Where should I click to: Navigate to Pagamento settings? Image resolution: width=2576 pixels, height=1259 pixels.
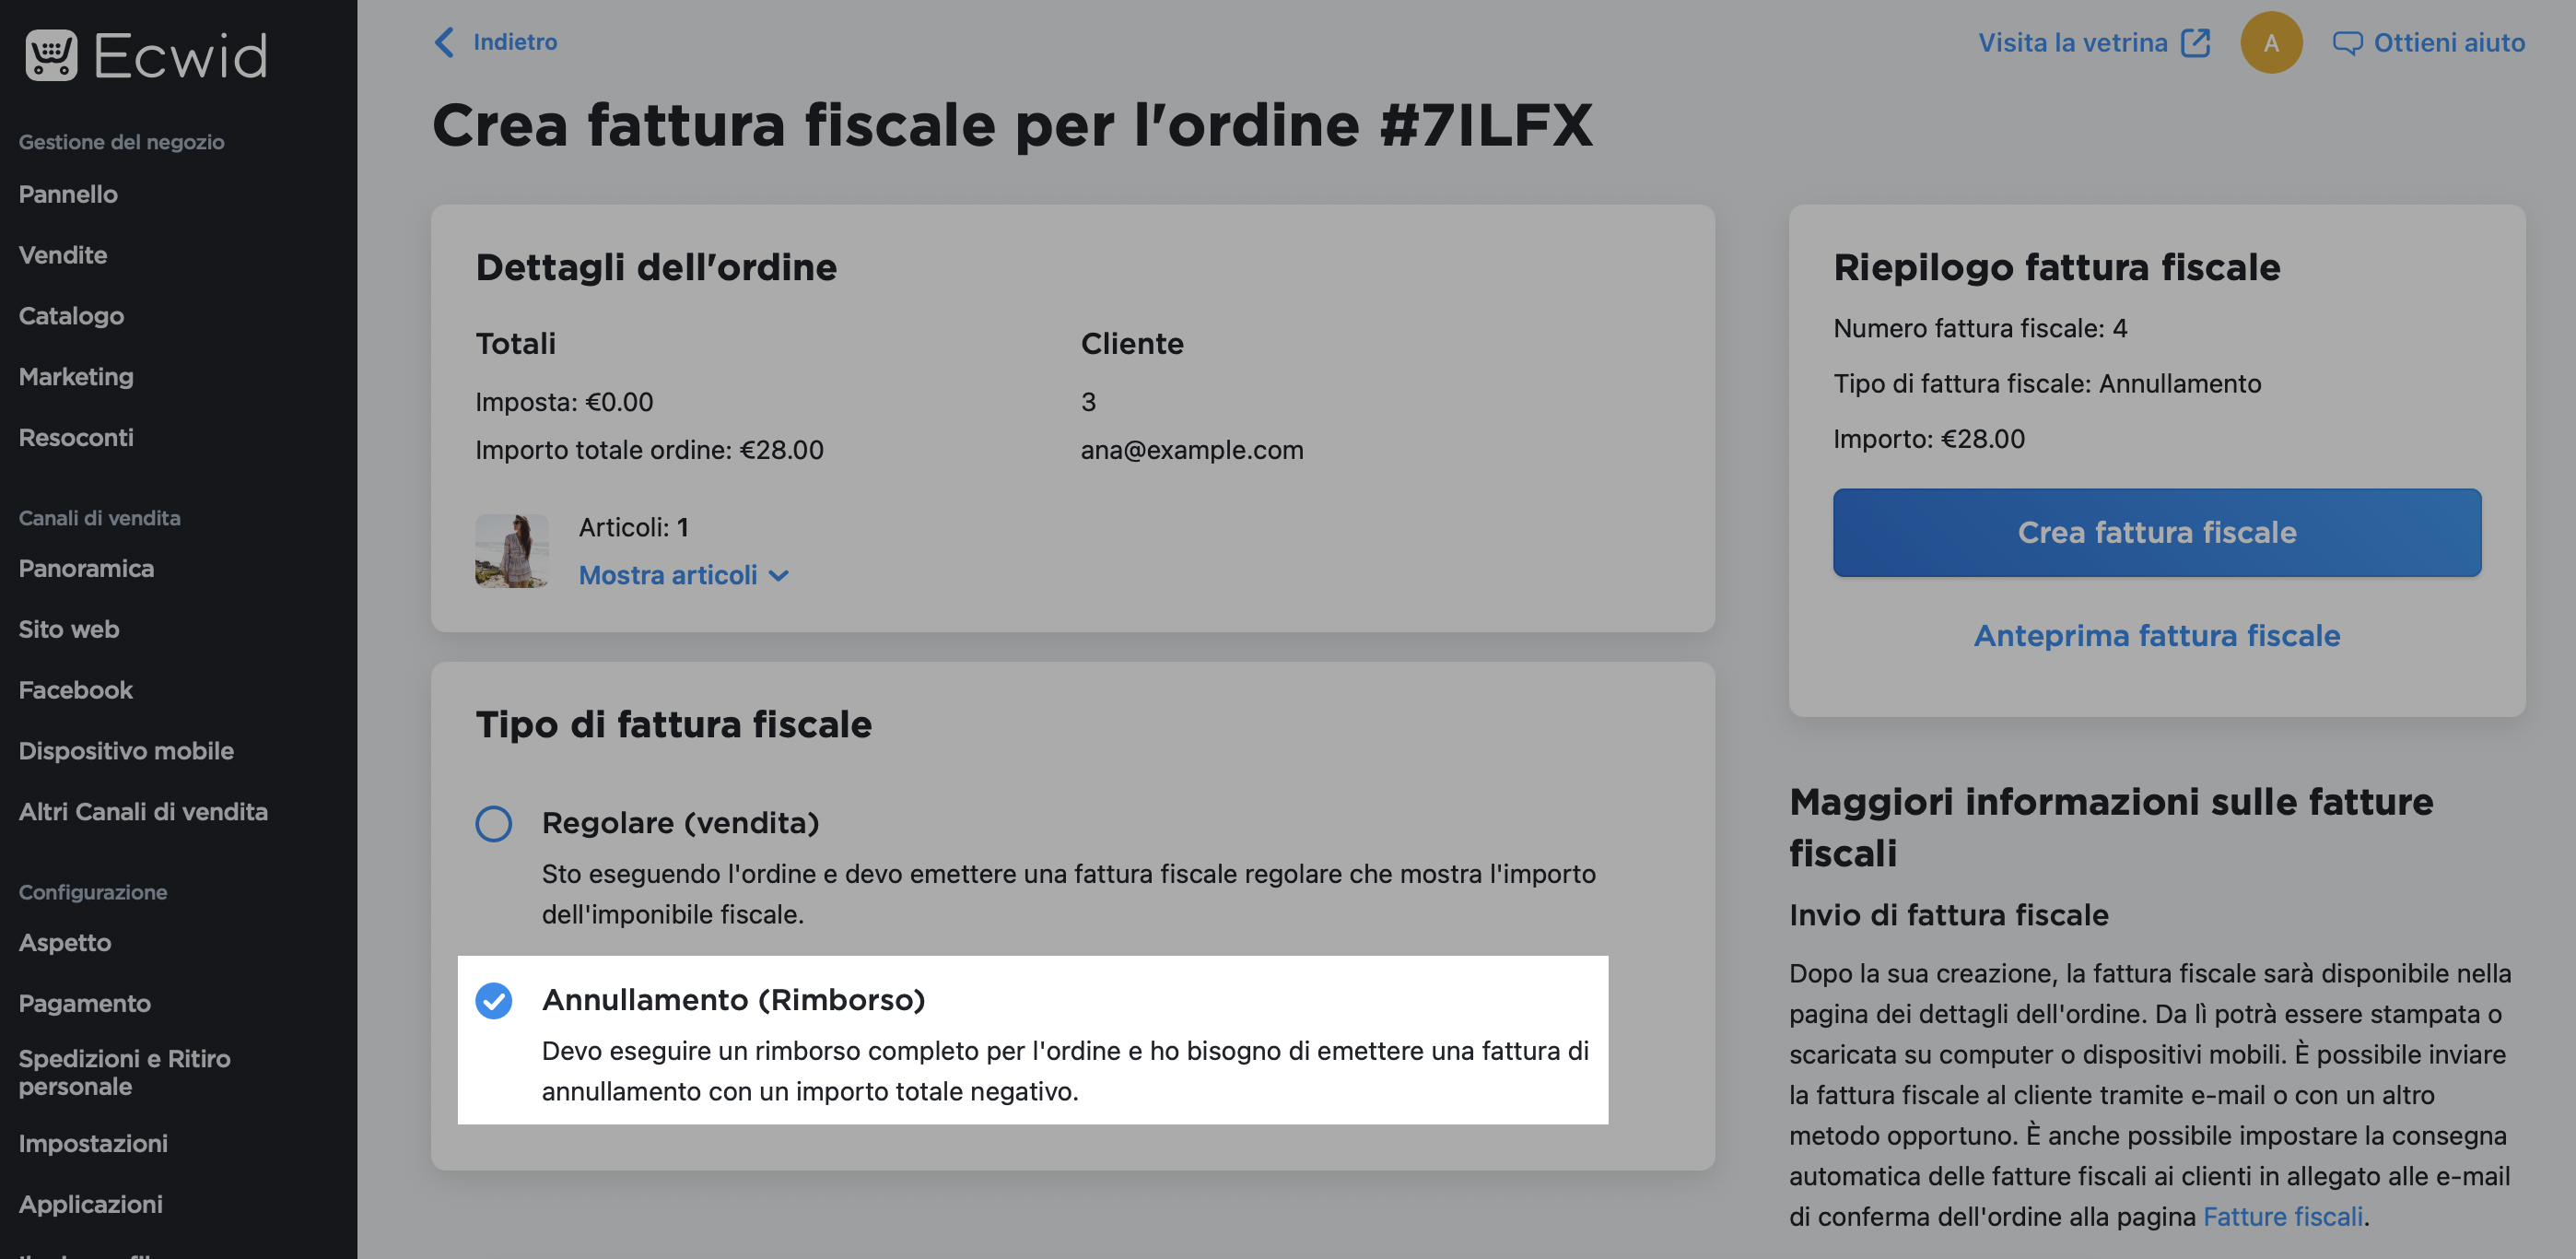pyautogui.click(x=85, y=1004)
